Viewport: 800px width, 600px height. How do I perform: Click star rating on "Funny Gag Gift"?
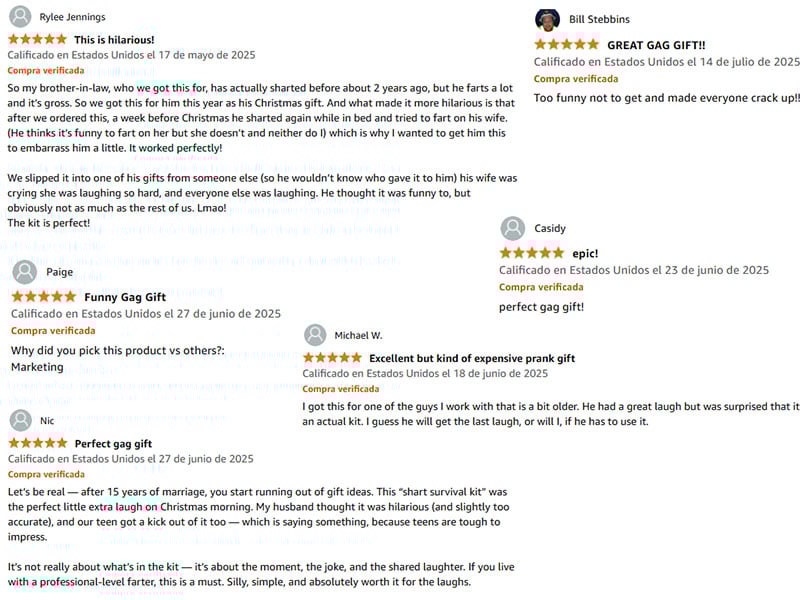(43, 297)
